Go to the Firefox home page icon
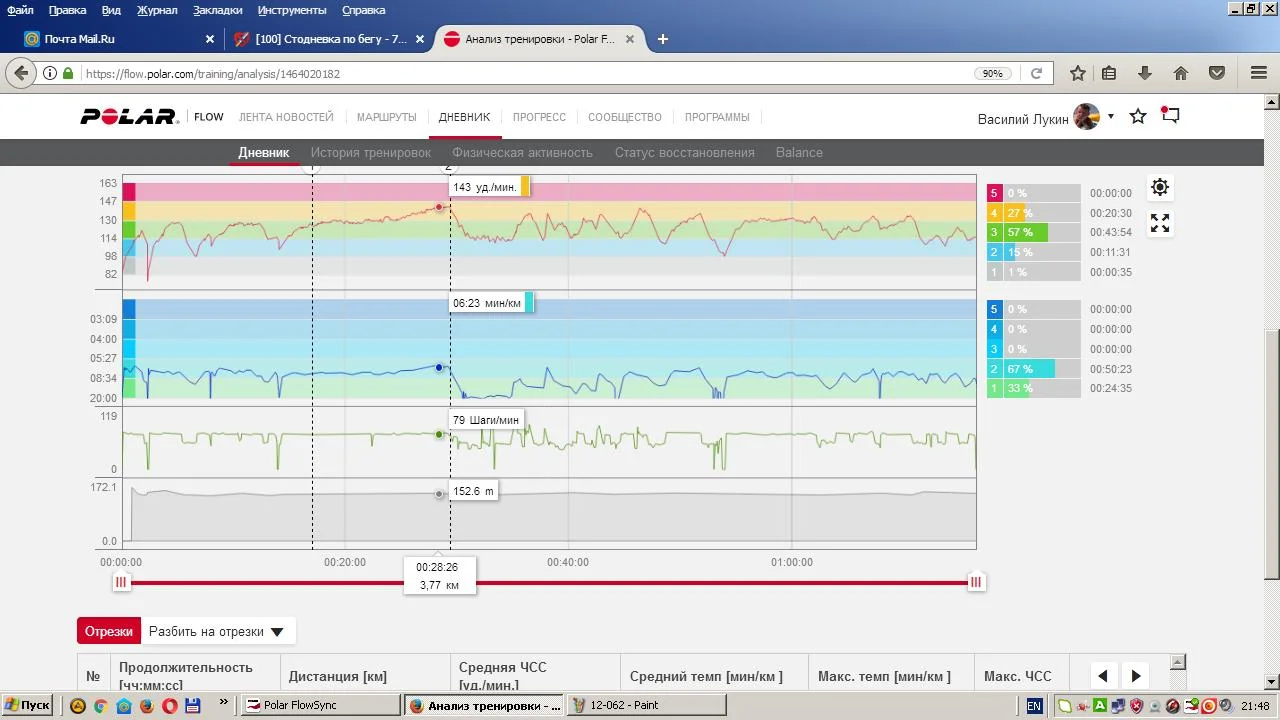 (1180, 73)
